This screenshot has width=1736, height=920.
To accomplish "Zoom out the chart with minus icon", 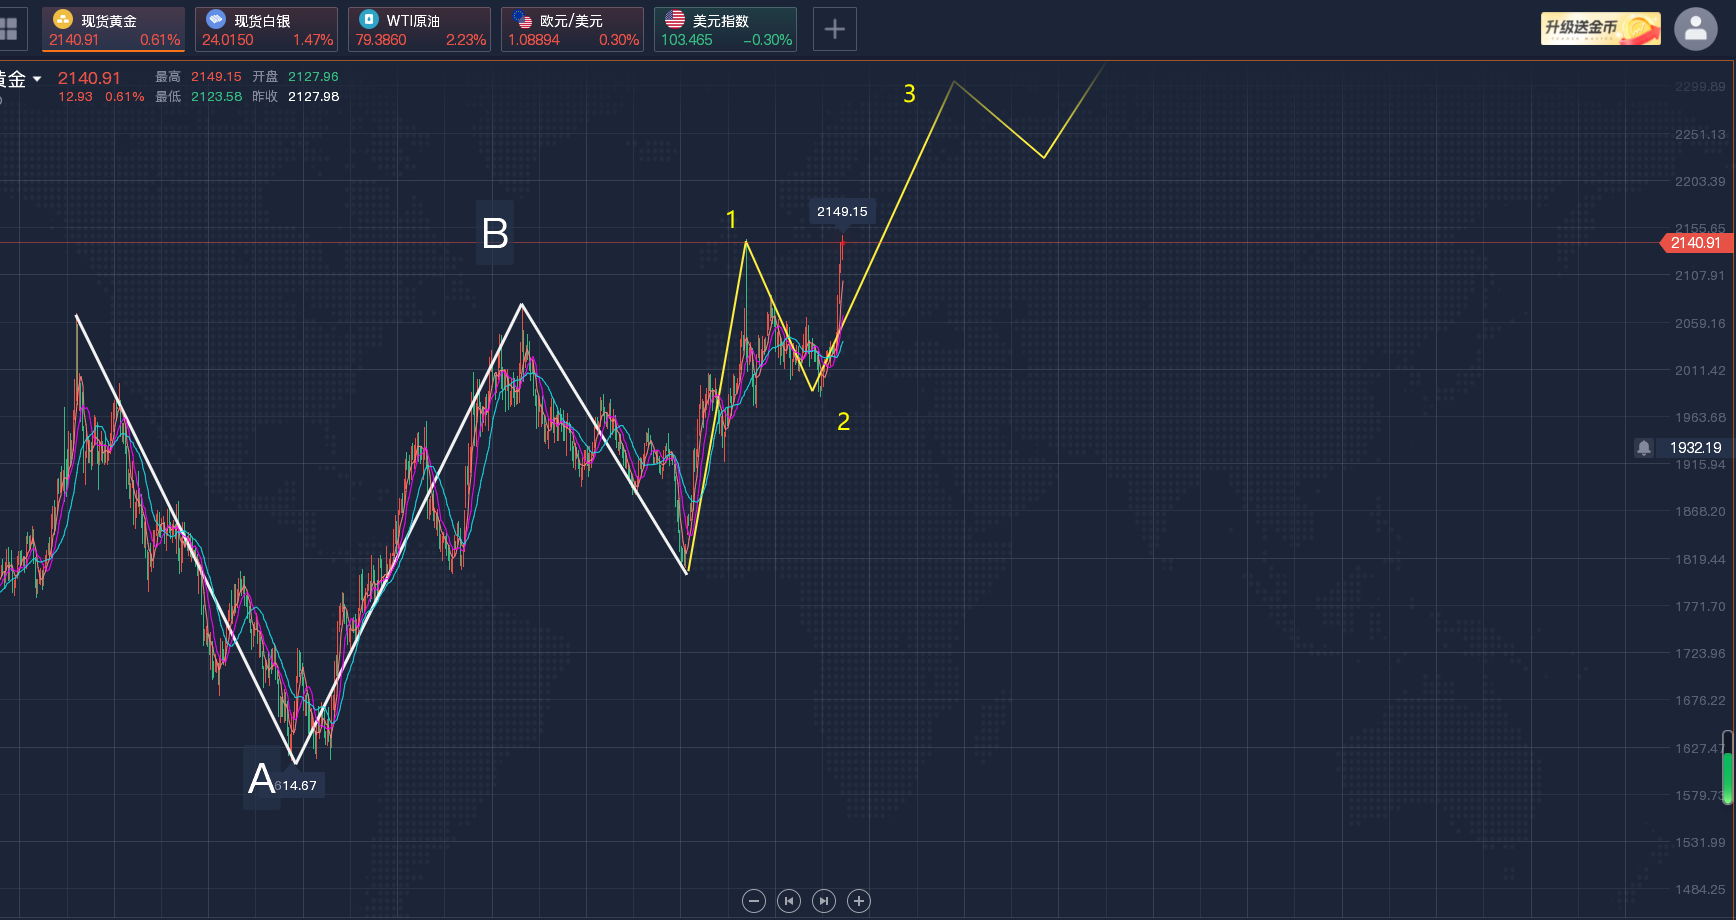I will [754, 901].
